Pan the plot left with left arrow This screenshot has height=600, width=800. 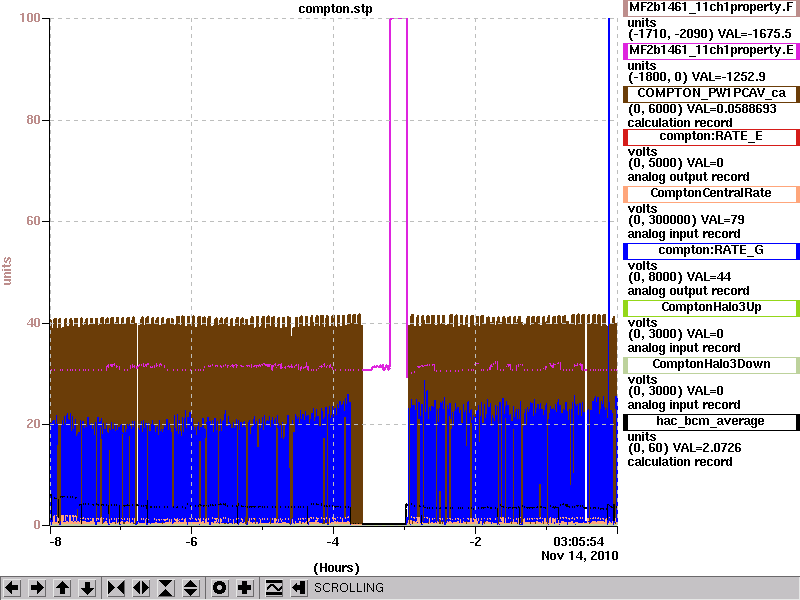(12, 588)
